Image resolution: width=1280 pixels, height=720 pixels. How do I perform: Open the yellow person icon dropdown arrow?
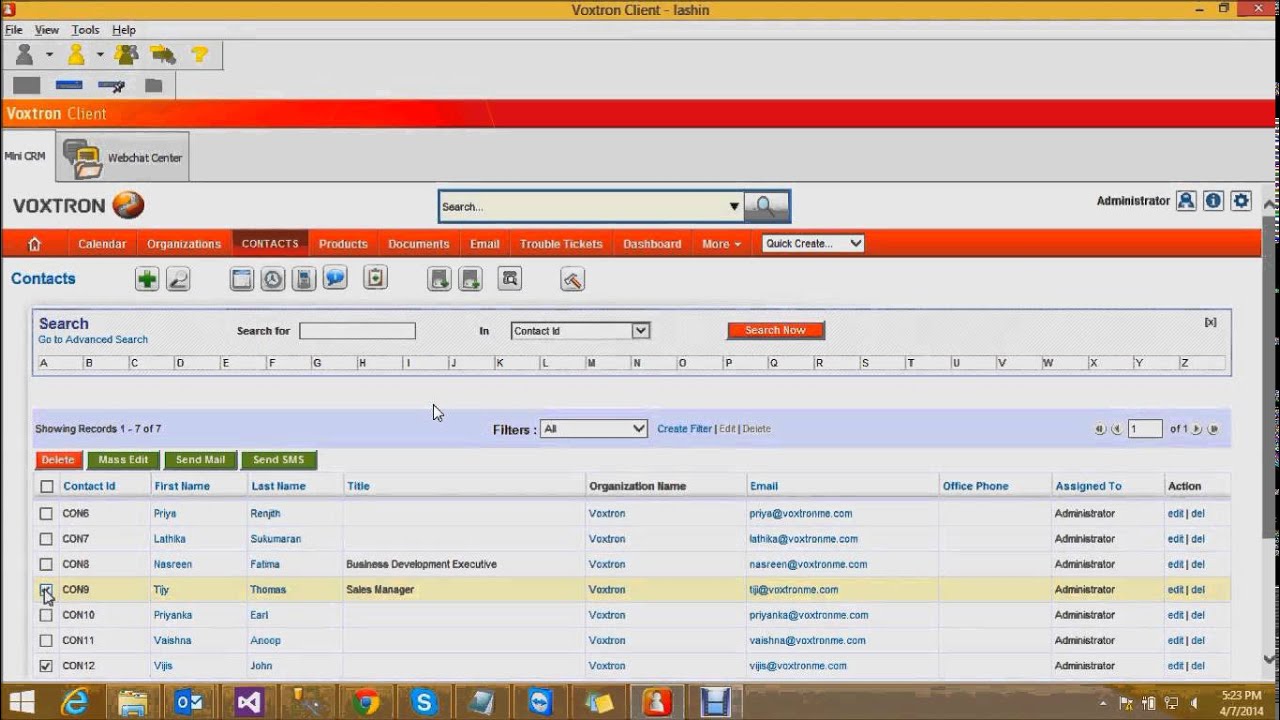pyautogui.click(x=100, y=55)
